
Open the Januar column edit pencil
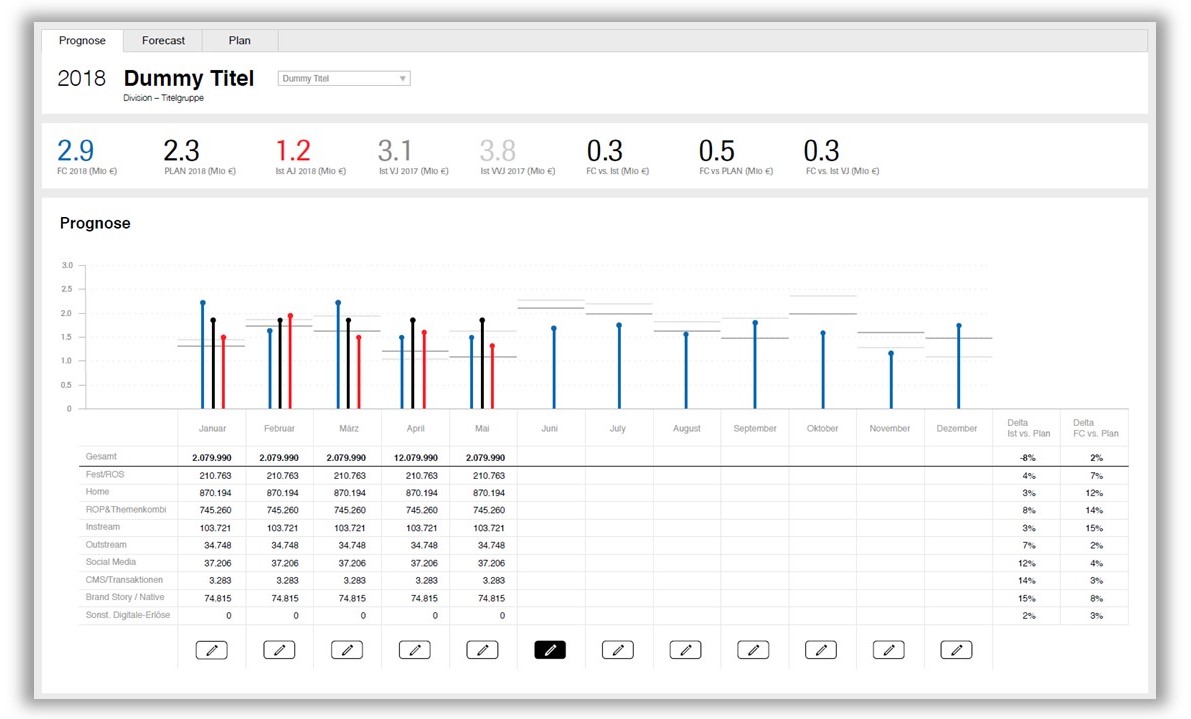pyautogui.click(x=212, y=650)
